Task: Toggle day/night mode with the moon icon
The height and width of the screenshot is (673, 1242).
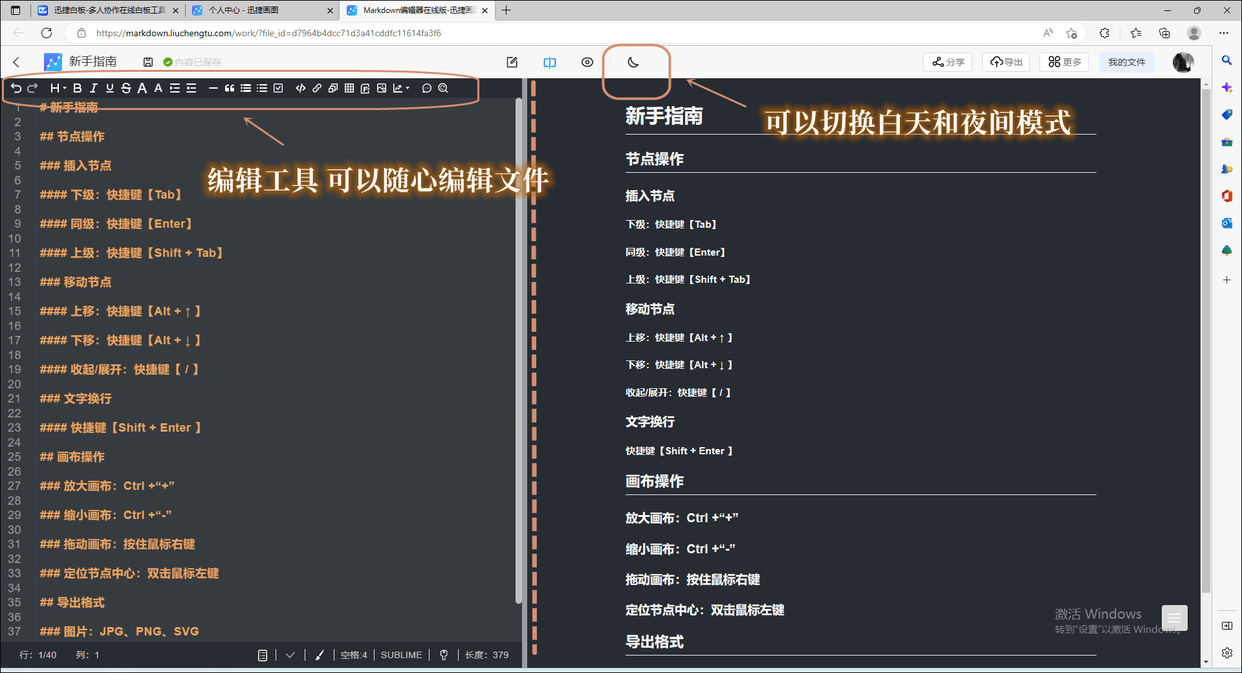Action: click(633, 62)
